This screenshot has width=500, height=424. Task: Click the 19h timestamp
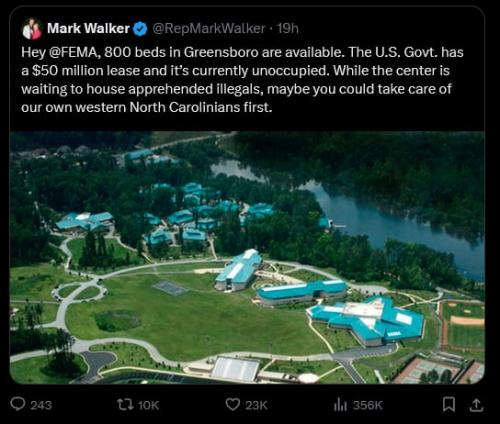288,29
